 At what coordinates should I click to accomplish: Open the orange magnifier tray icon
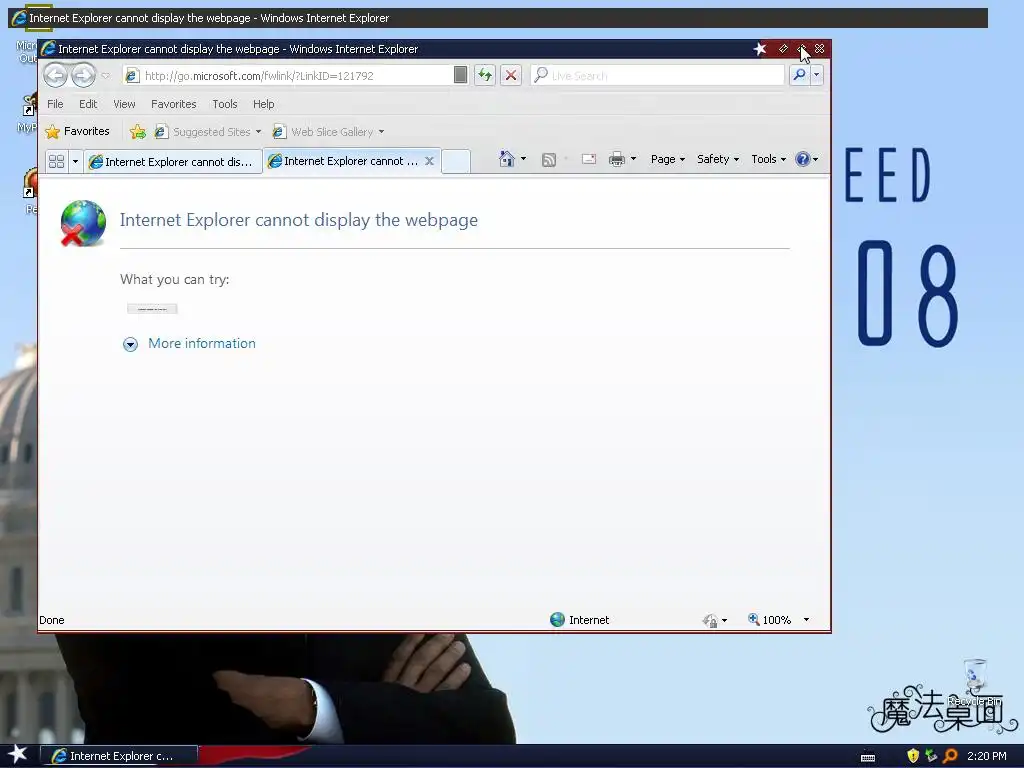(950, 756)
